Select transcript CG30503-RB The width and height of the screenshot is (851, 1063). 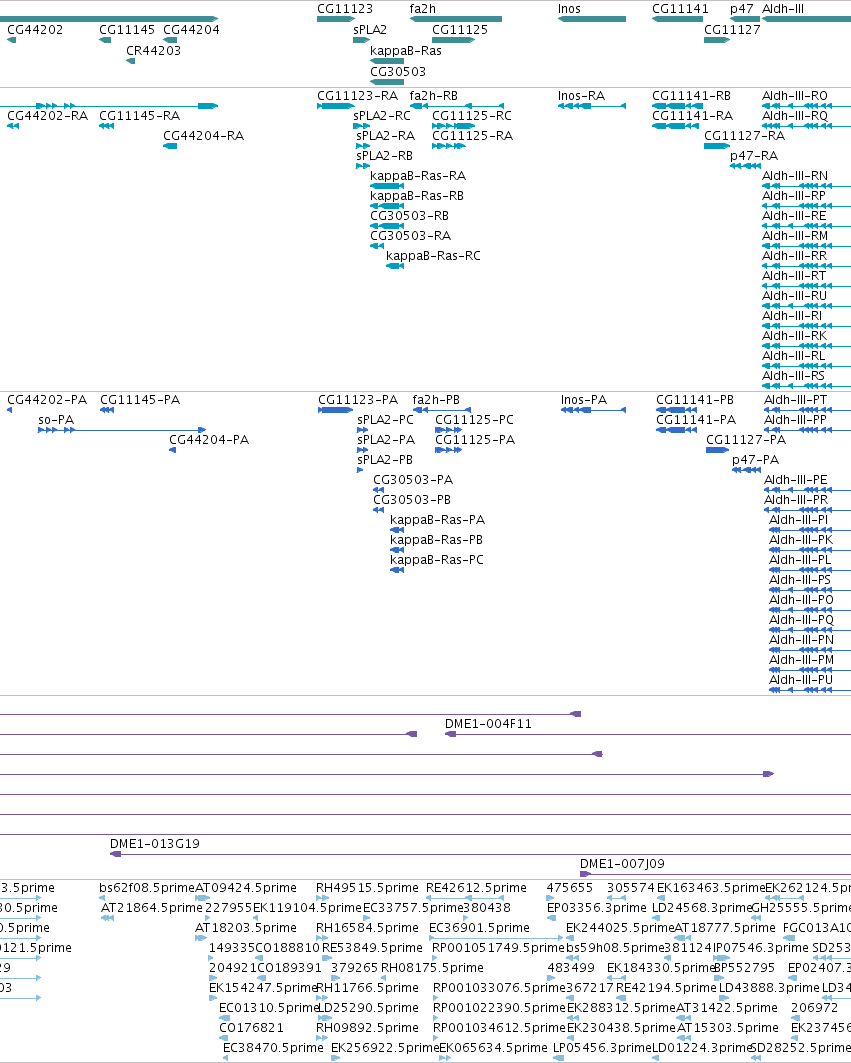click(410, 216)
